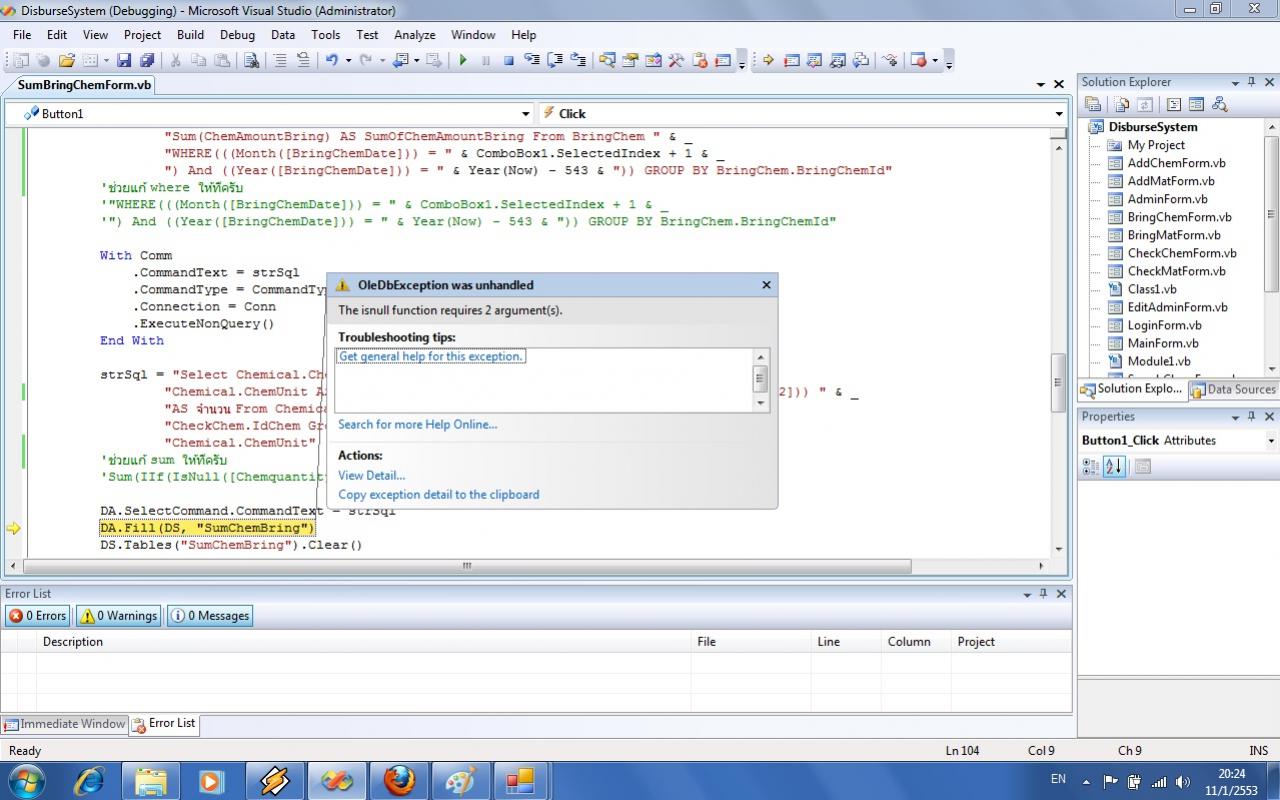1280x800 pixels.
Task: Select LoginForm.vb in Solution Explorer
Action: [1164, 325]
